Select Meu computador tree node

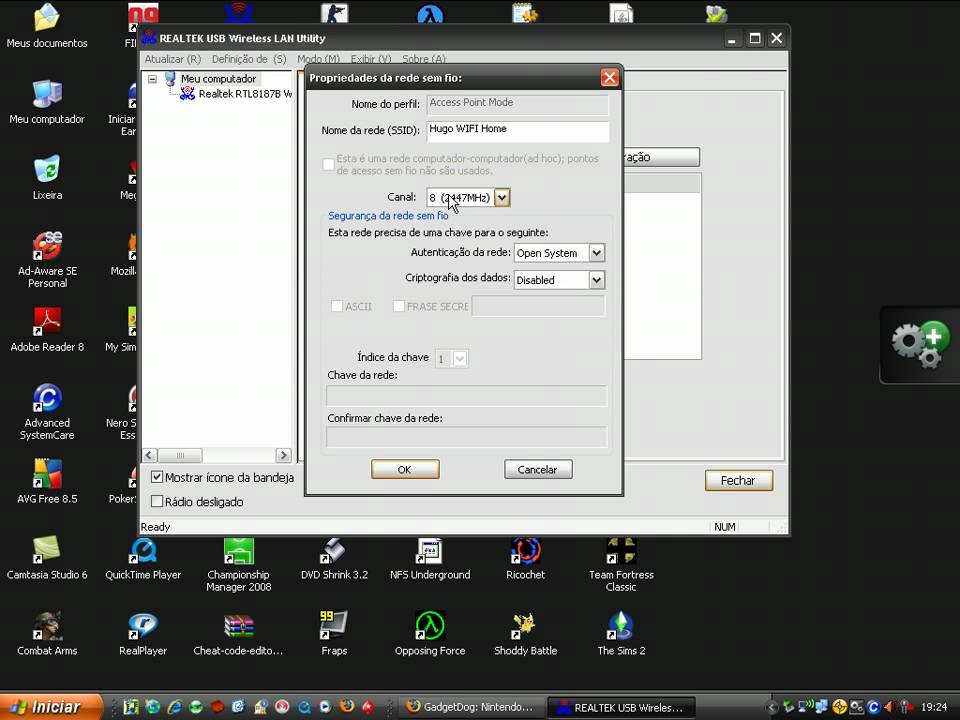[x=218, y=79]
